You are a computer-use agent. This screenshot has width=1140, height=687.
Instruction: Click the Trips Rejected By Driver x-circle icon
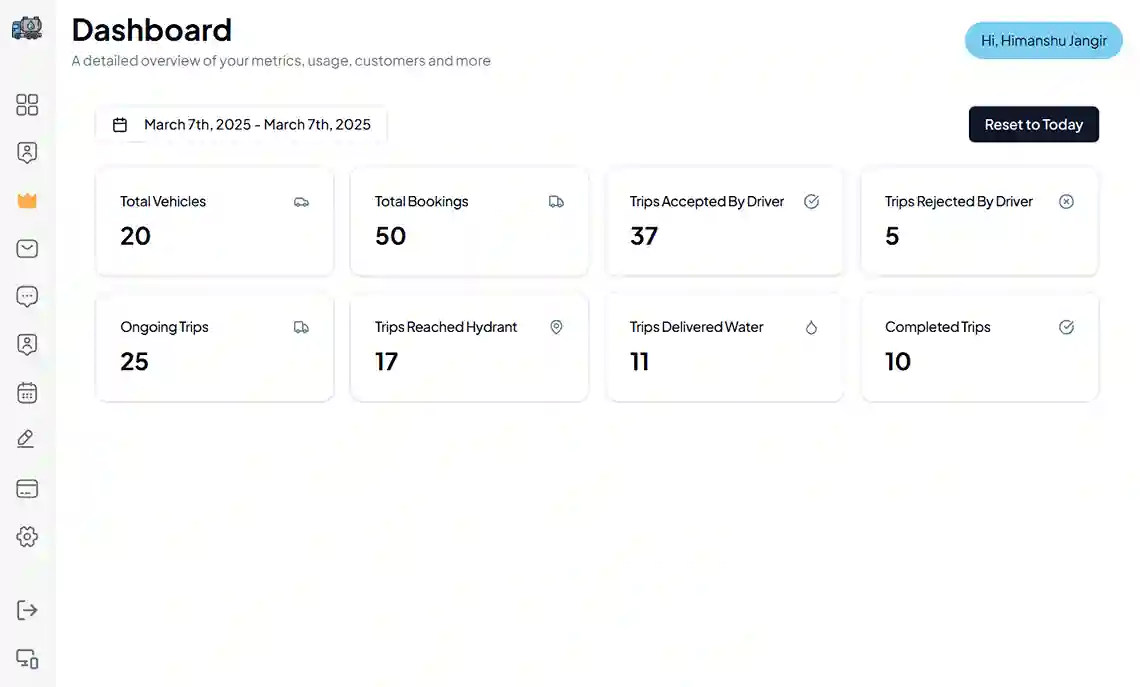(1066, 201)
